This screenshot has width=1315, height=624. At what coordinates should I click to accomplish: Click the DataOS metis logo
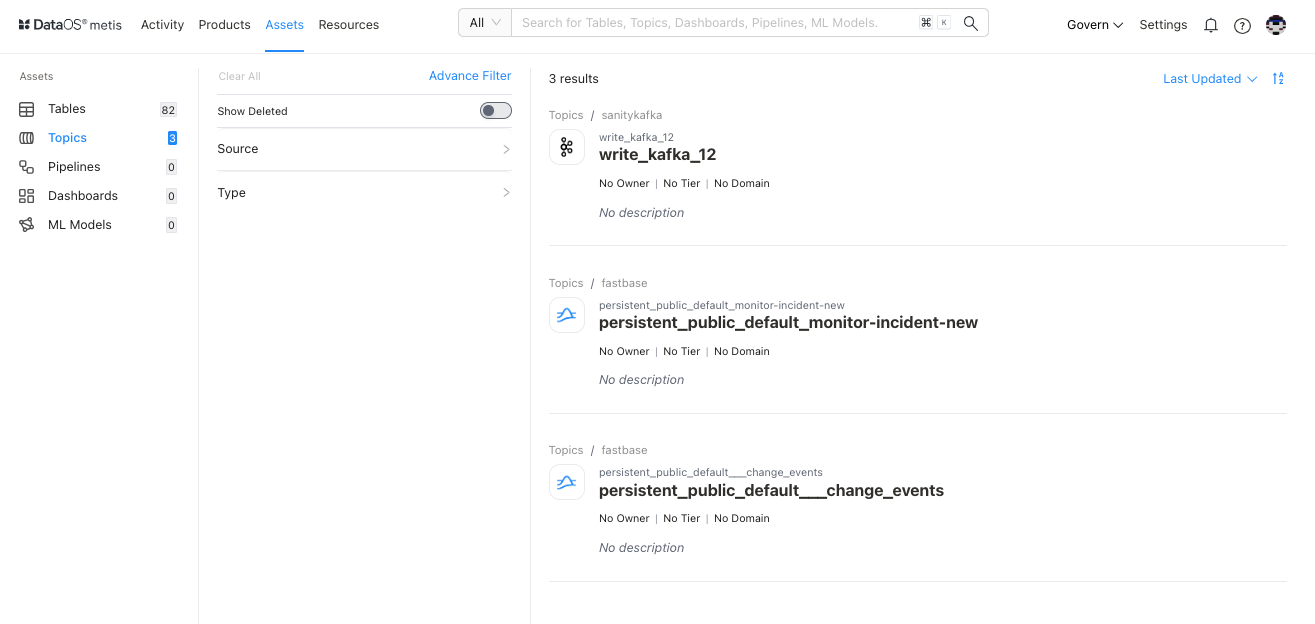coord(70,25)
